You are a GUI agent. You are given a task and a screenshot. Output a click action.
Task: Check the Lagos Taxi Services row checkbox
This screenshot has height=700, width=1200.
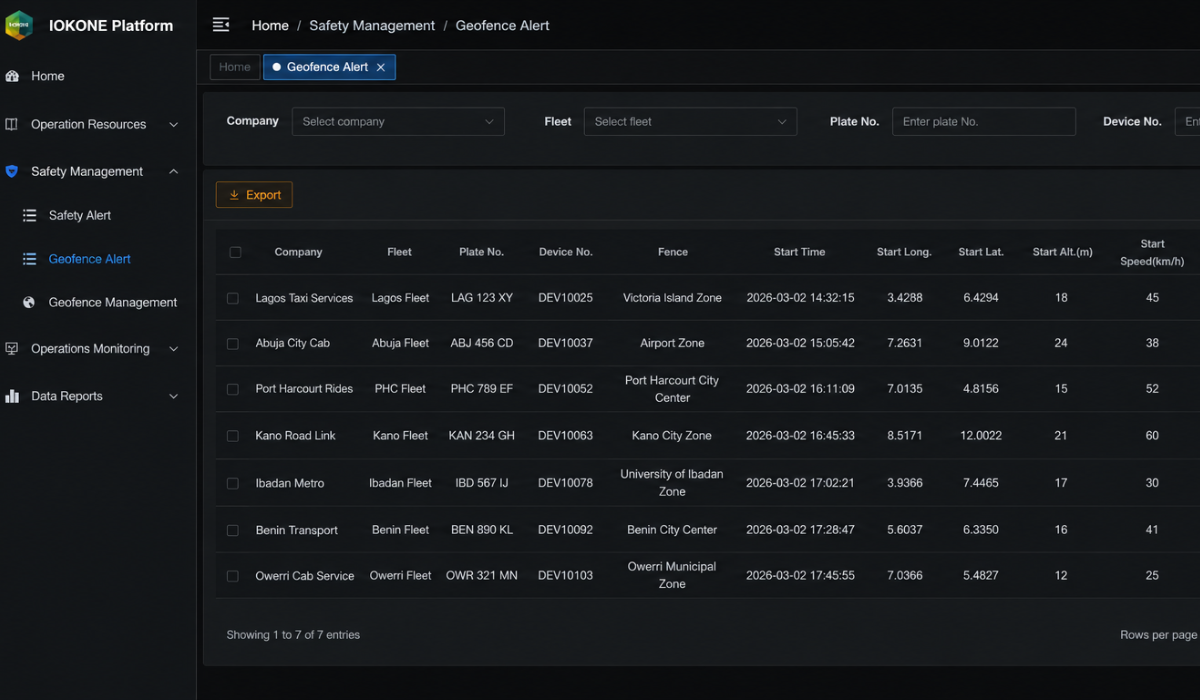point(233,298)
